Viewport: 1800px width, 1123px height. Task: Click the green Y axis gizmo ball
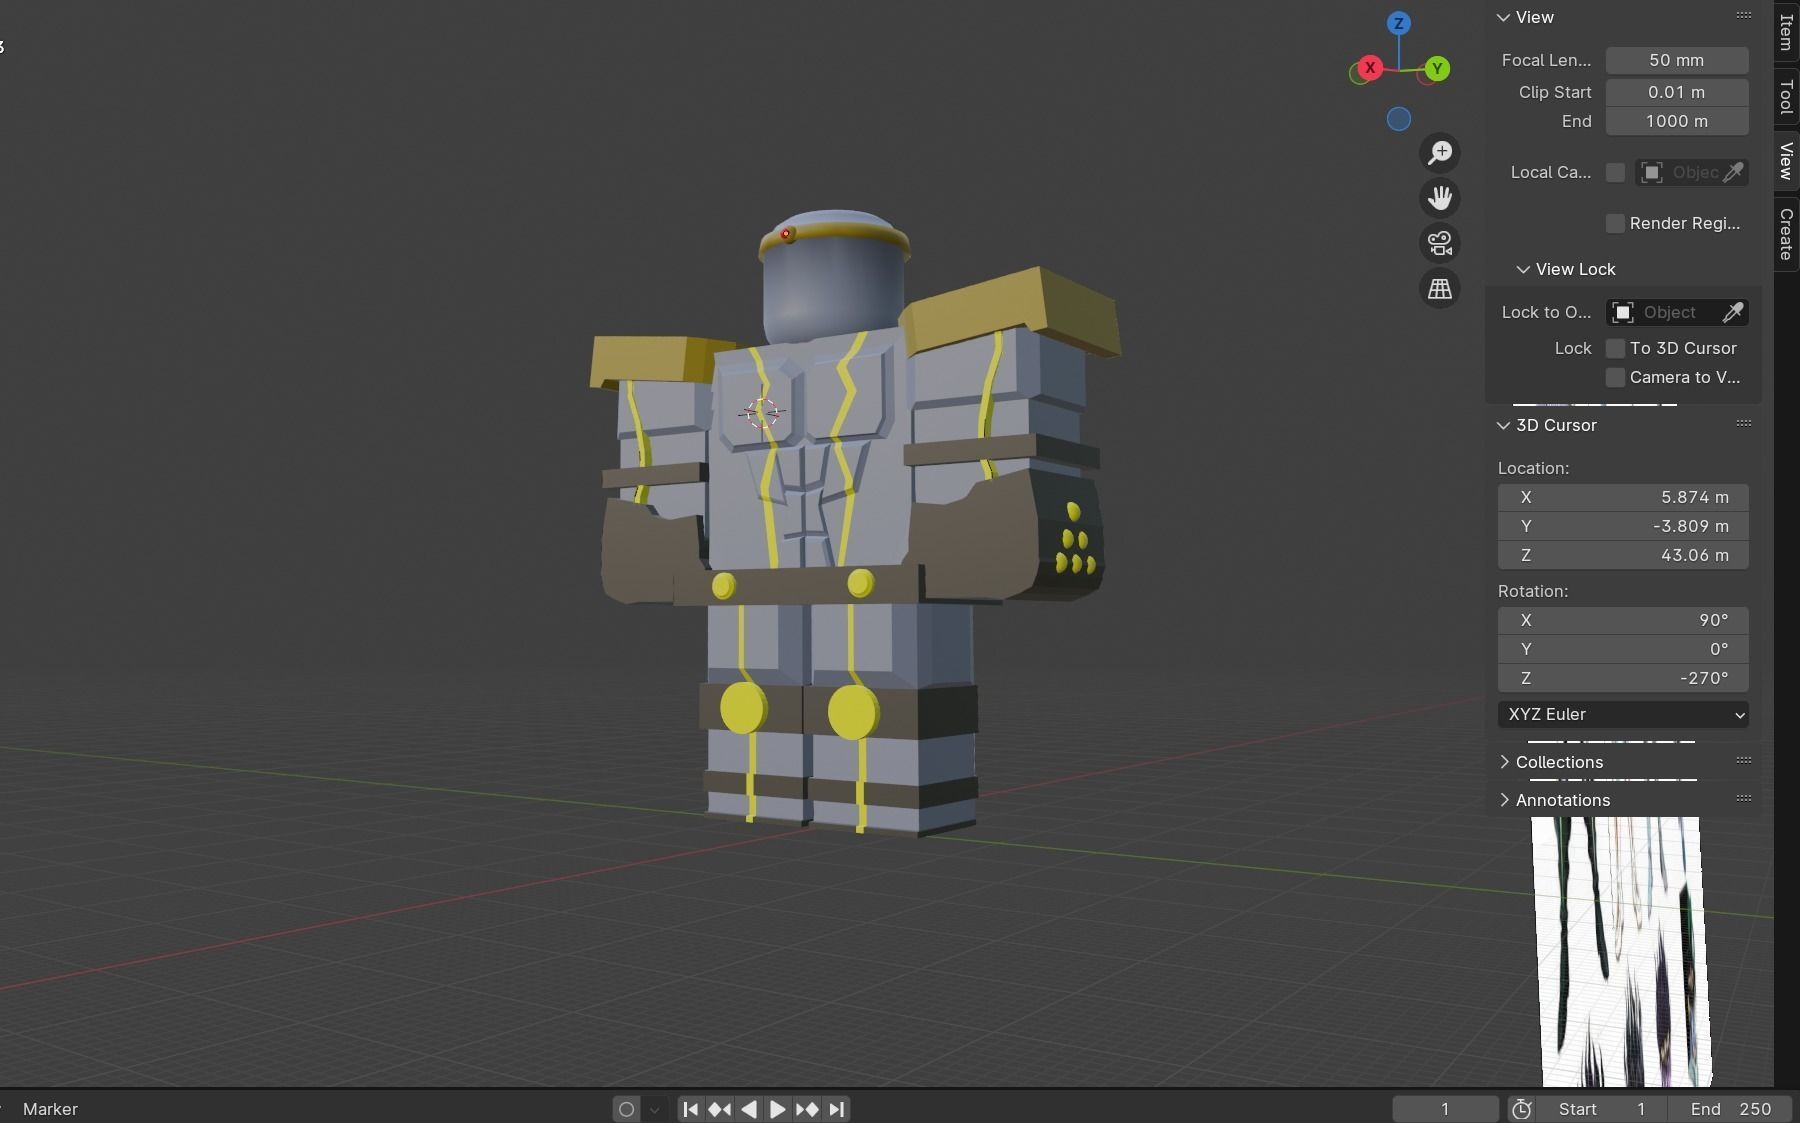point(1437,69)
